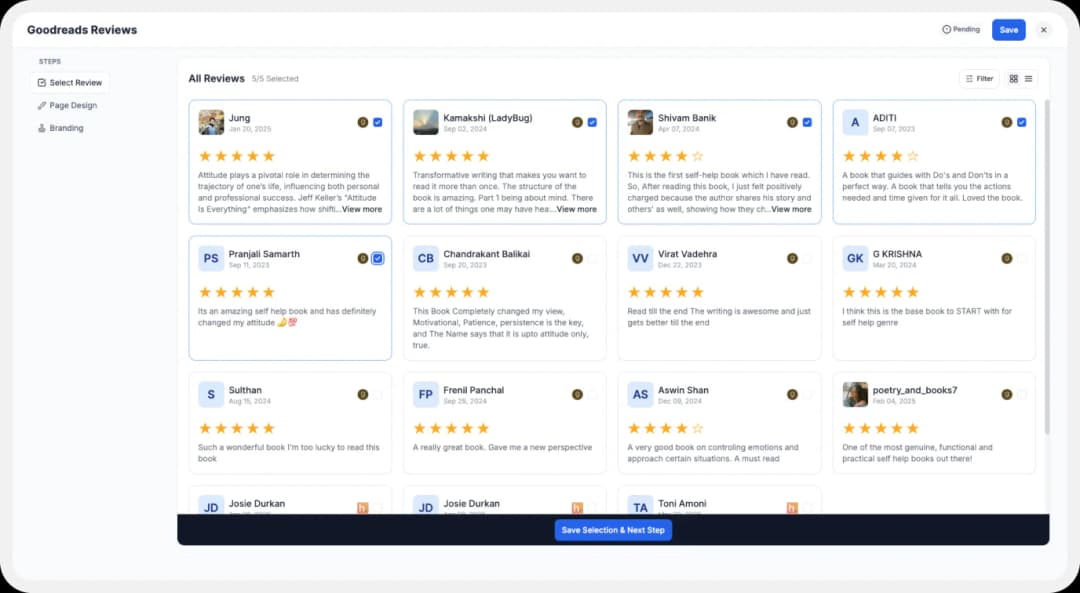Click poetry_and_books7's avatar thumbnail
The height and width of the screenshot is (593, 1080).
(x=855, y=395)
